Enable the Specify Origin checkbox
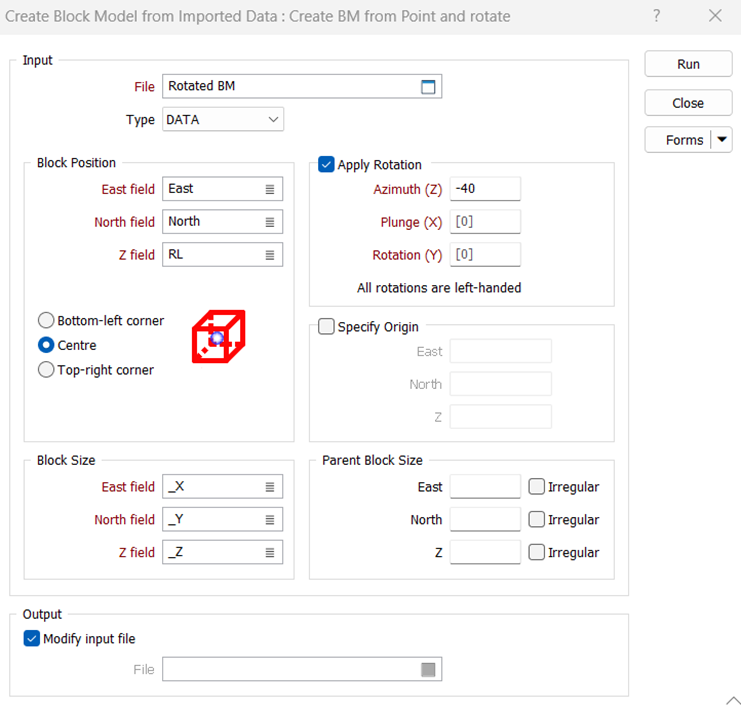 click(x=326, y=327)
